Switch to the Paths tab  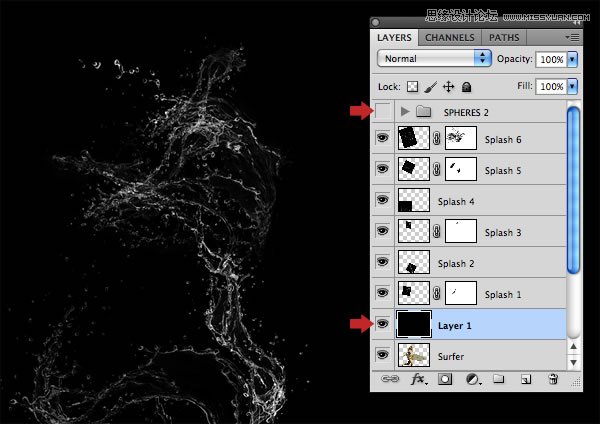[x=502, y=37]
